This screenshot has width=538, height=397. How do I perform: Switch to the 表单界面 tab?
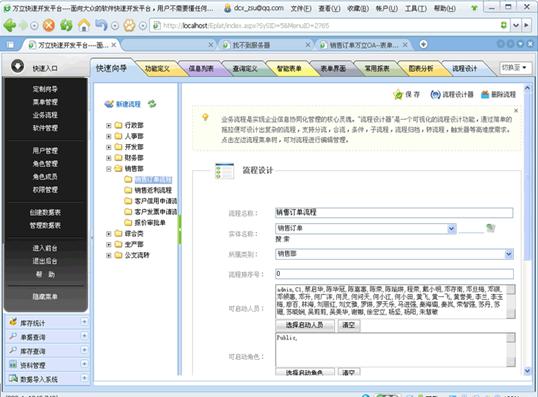tap(333, 68)
